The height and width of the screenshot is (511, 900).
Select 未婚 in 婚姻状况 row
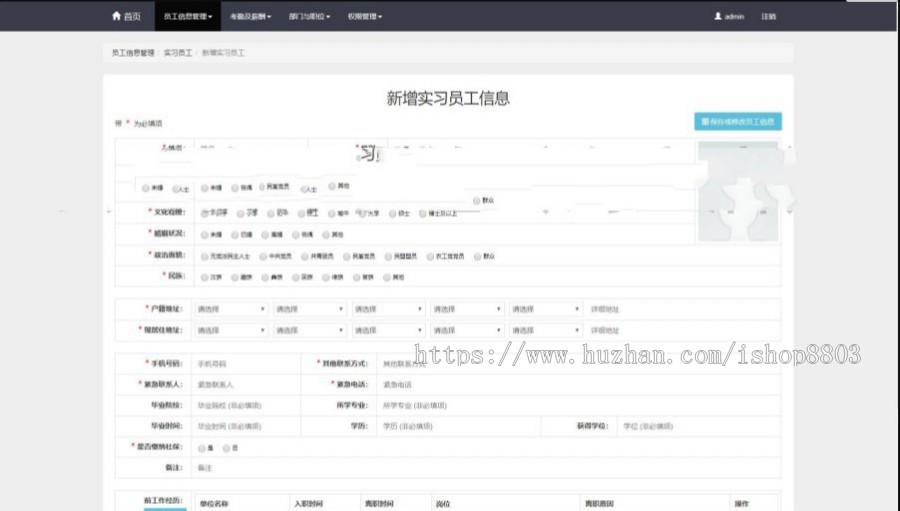pos(204,235)
